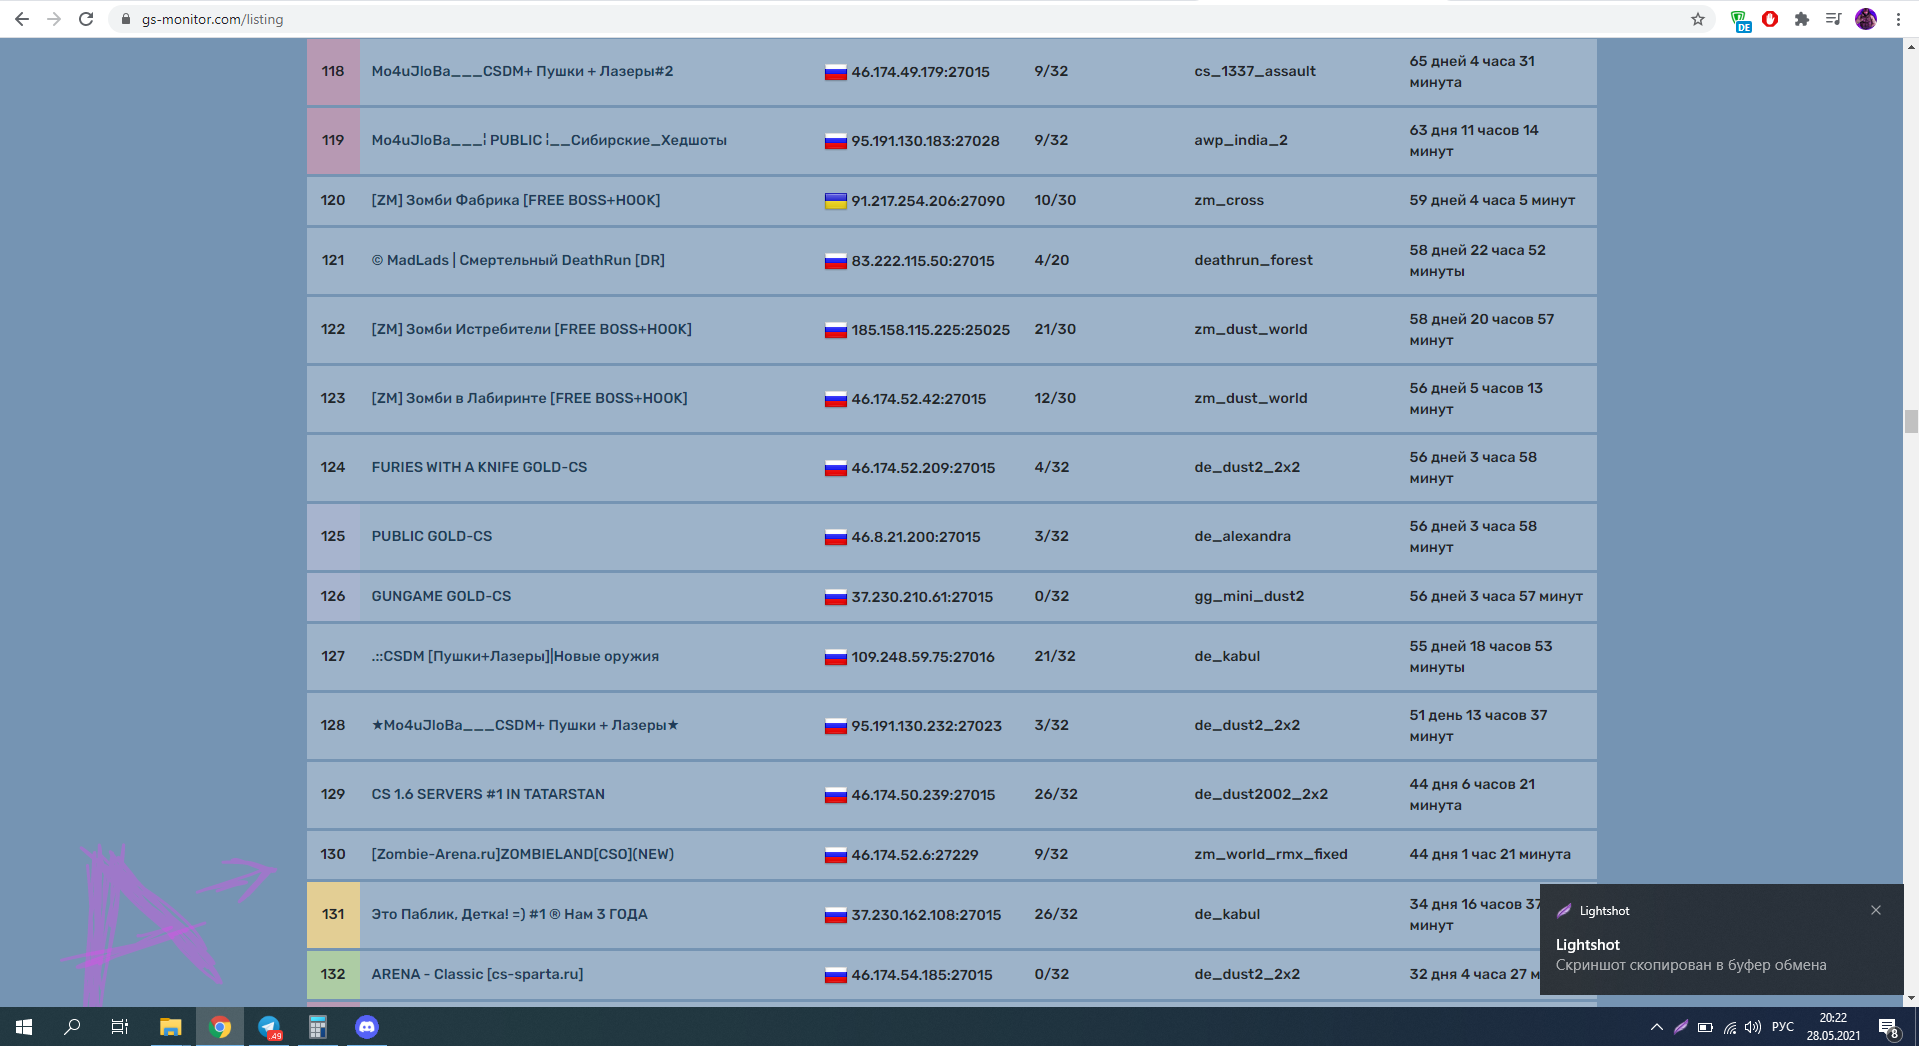
Task: Click the Lightshot feather tray icon
Action: pyautogui.click(x=1681, y=1027)
